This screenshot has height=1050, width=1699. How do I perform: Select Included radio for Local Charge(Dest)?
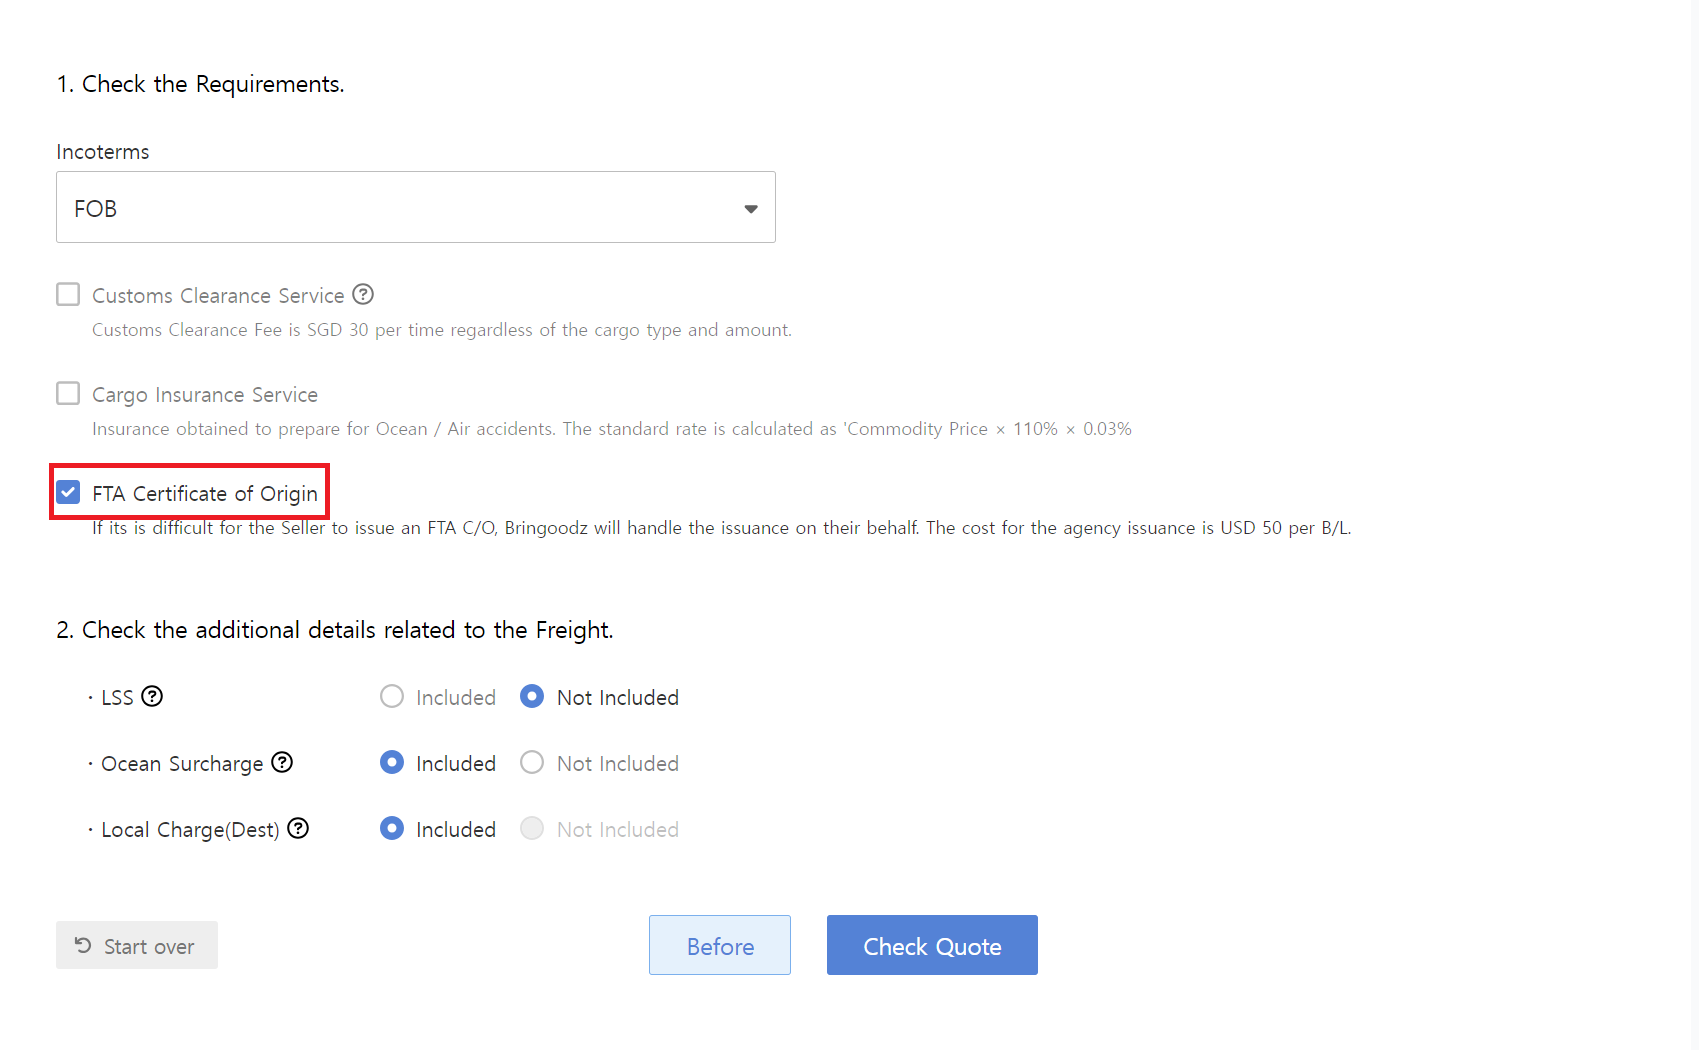point(392,829)
